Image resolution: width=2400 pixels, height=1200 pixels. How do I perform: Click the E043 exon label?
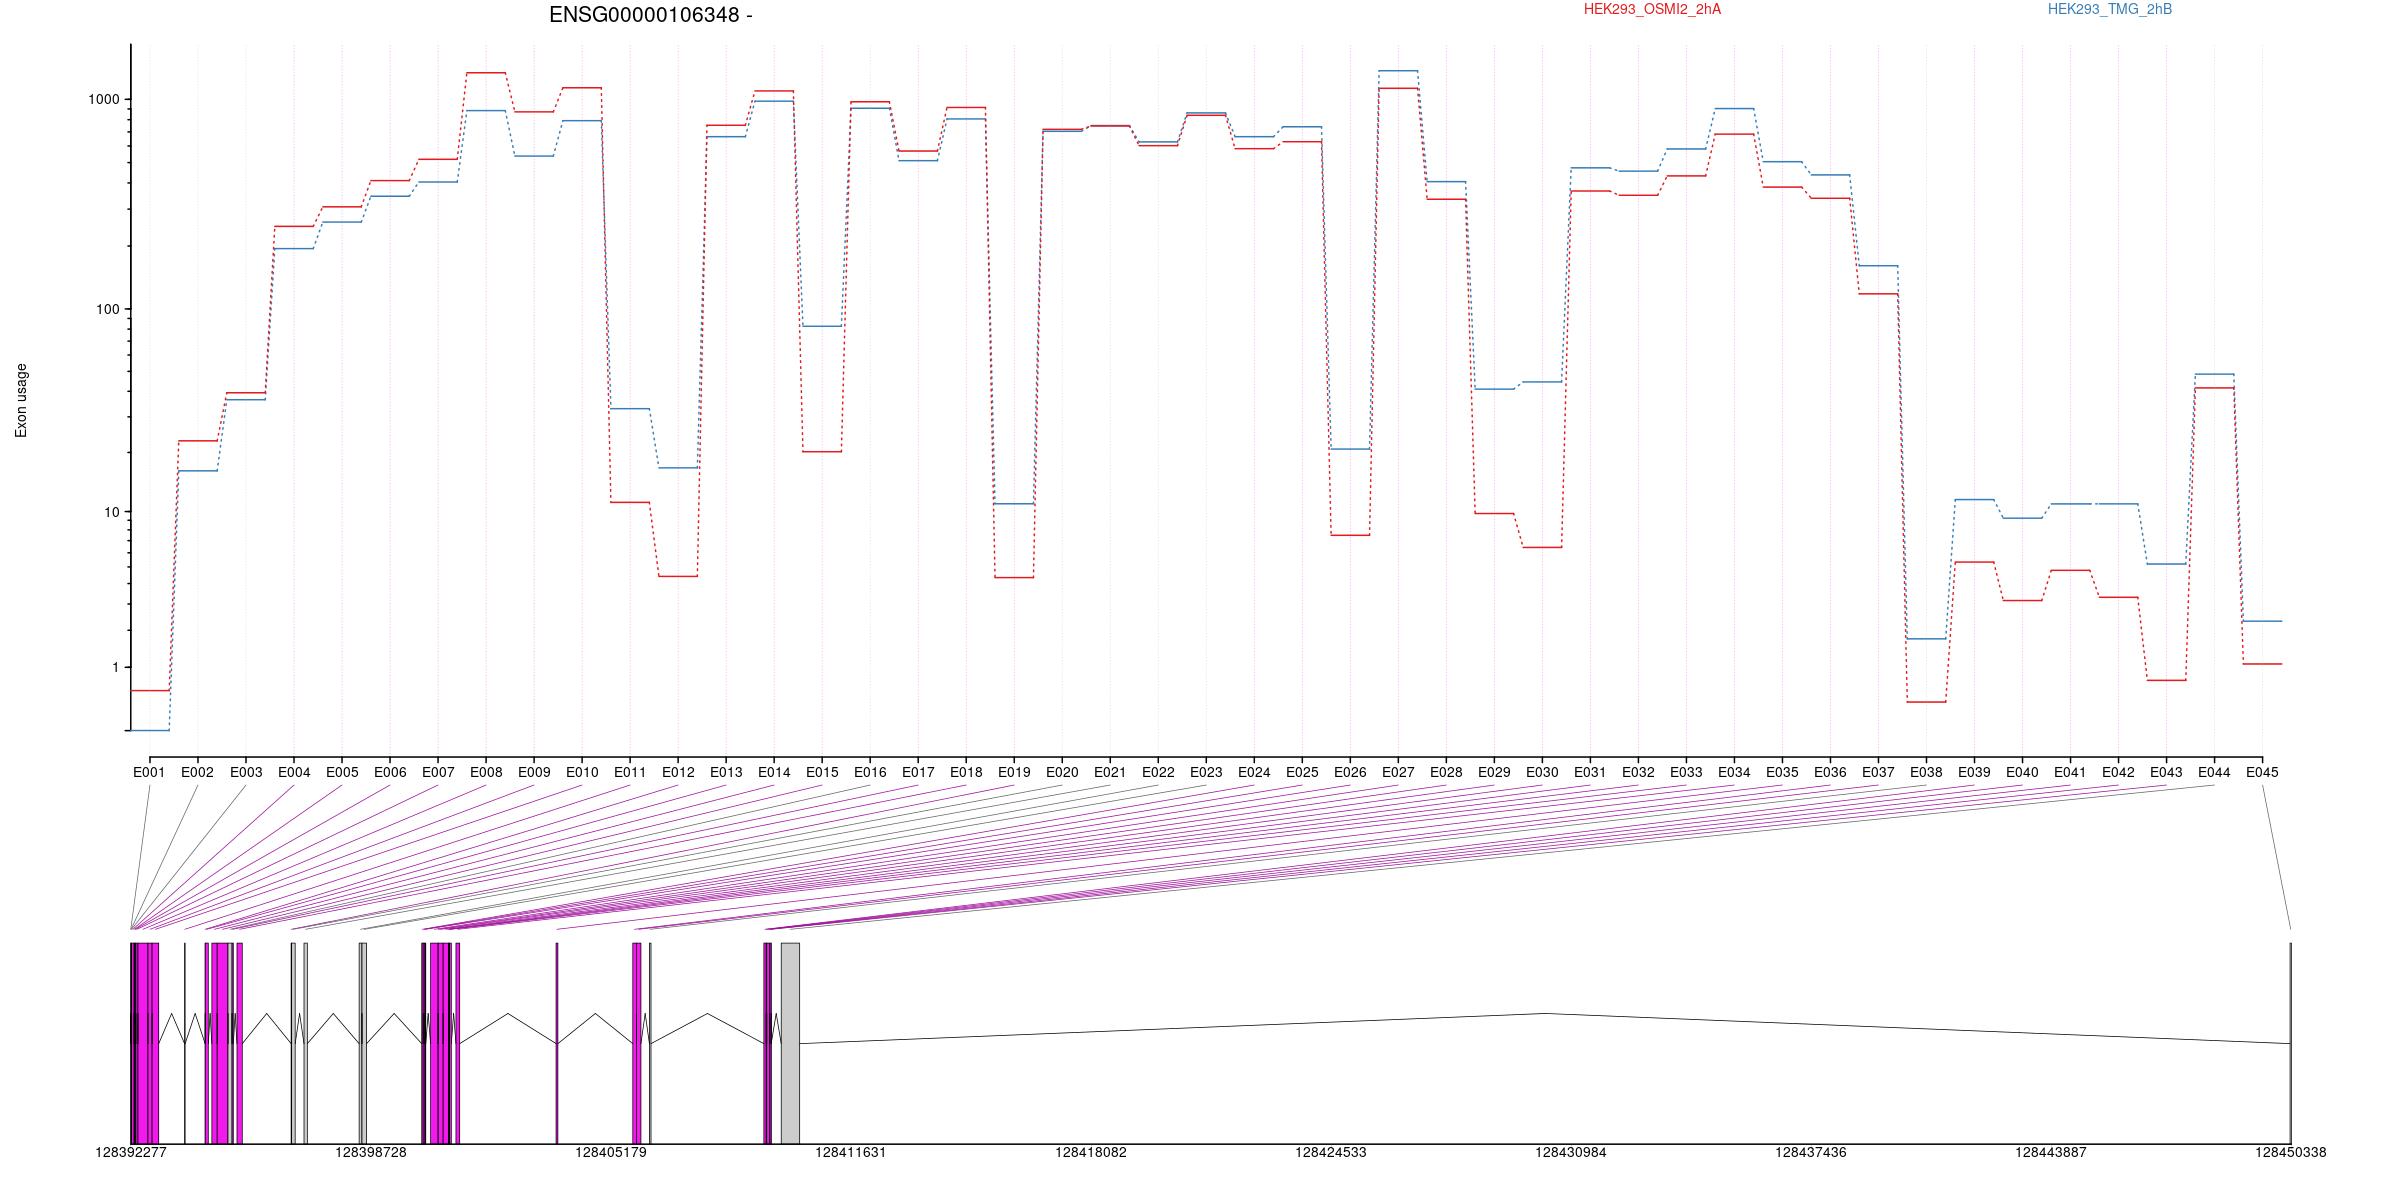click(2166, 772)
